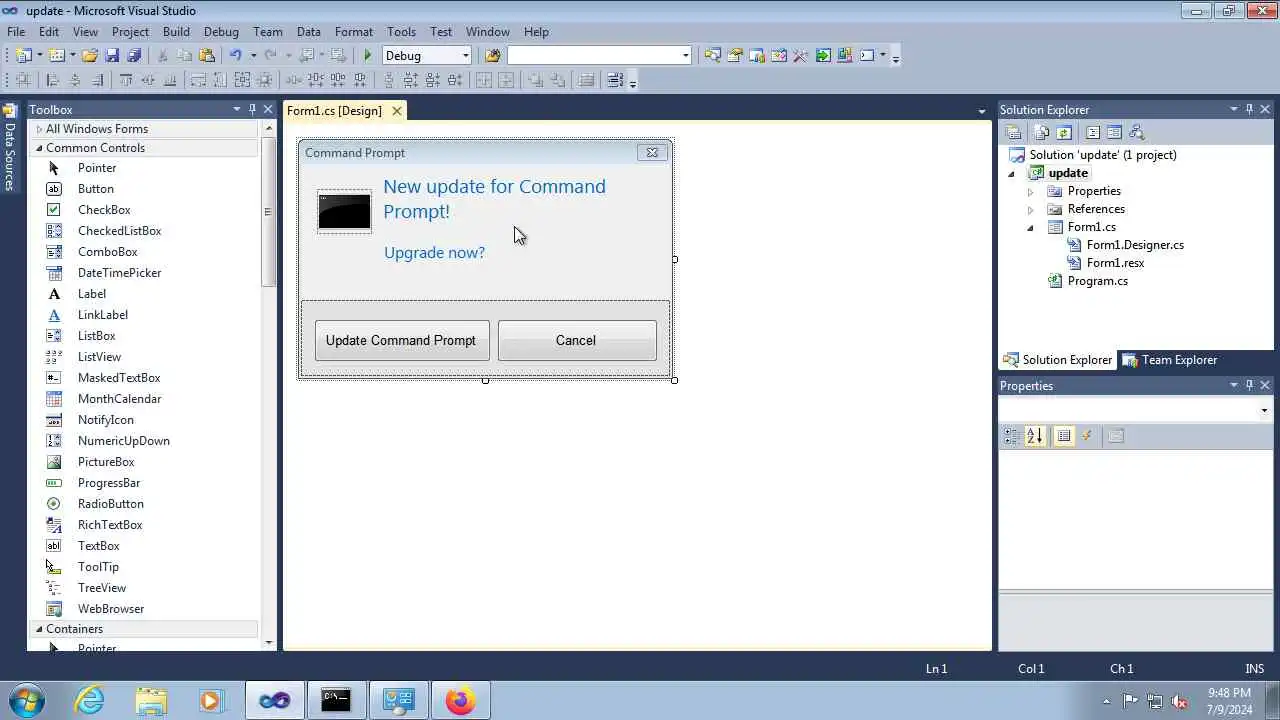Start debugging with the green play icon
This screenshot has height=720, width=1280.
point(368,56)
